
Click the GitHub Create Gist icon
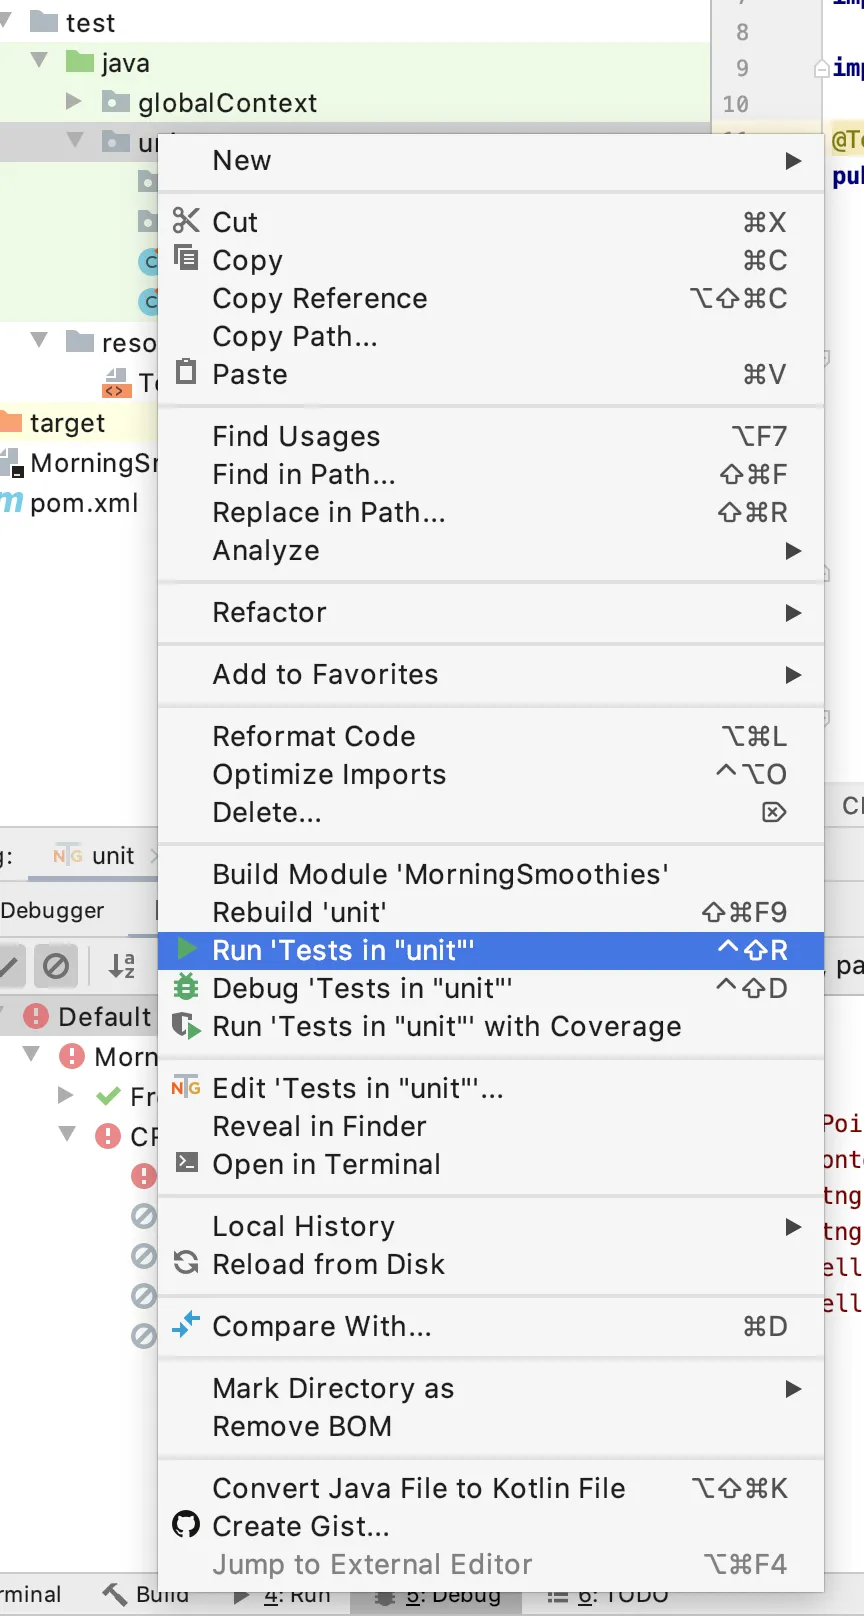point(186,1525)
